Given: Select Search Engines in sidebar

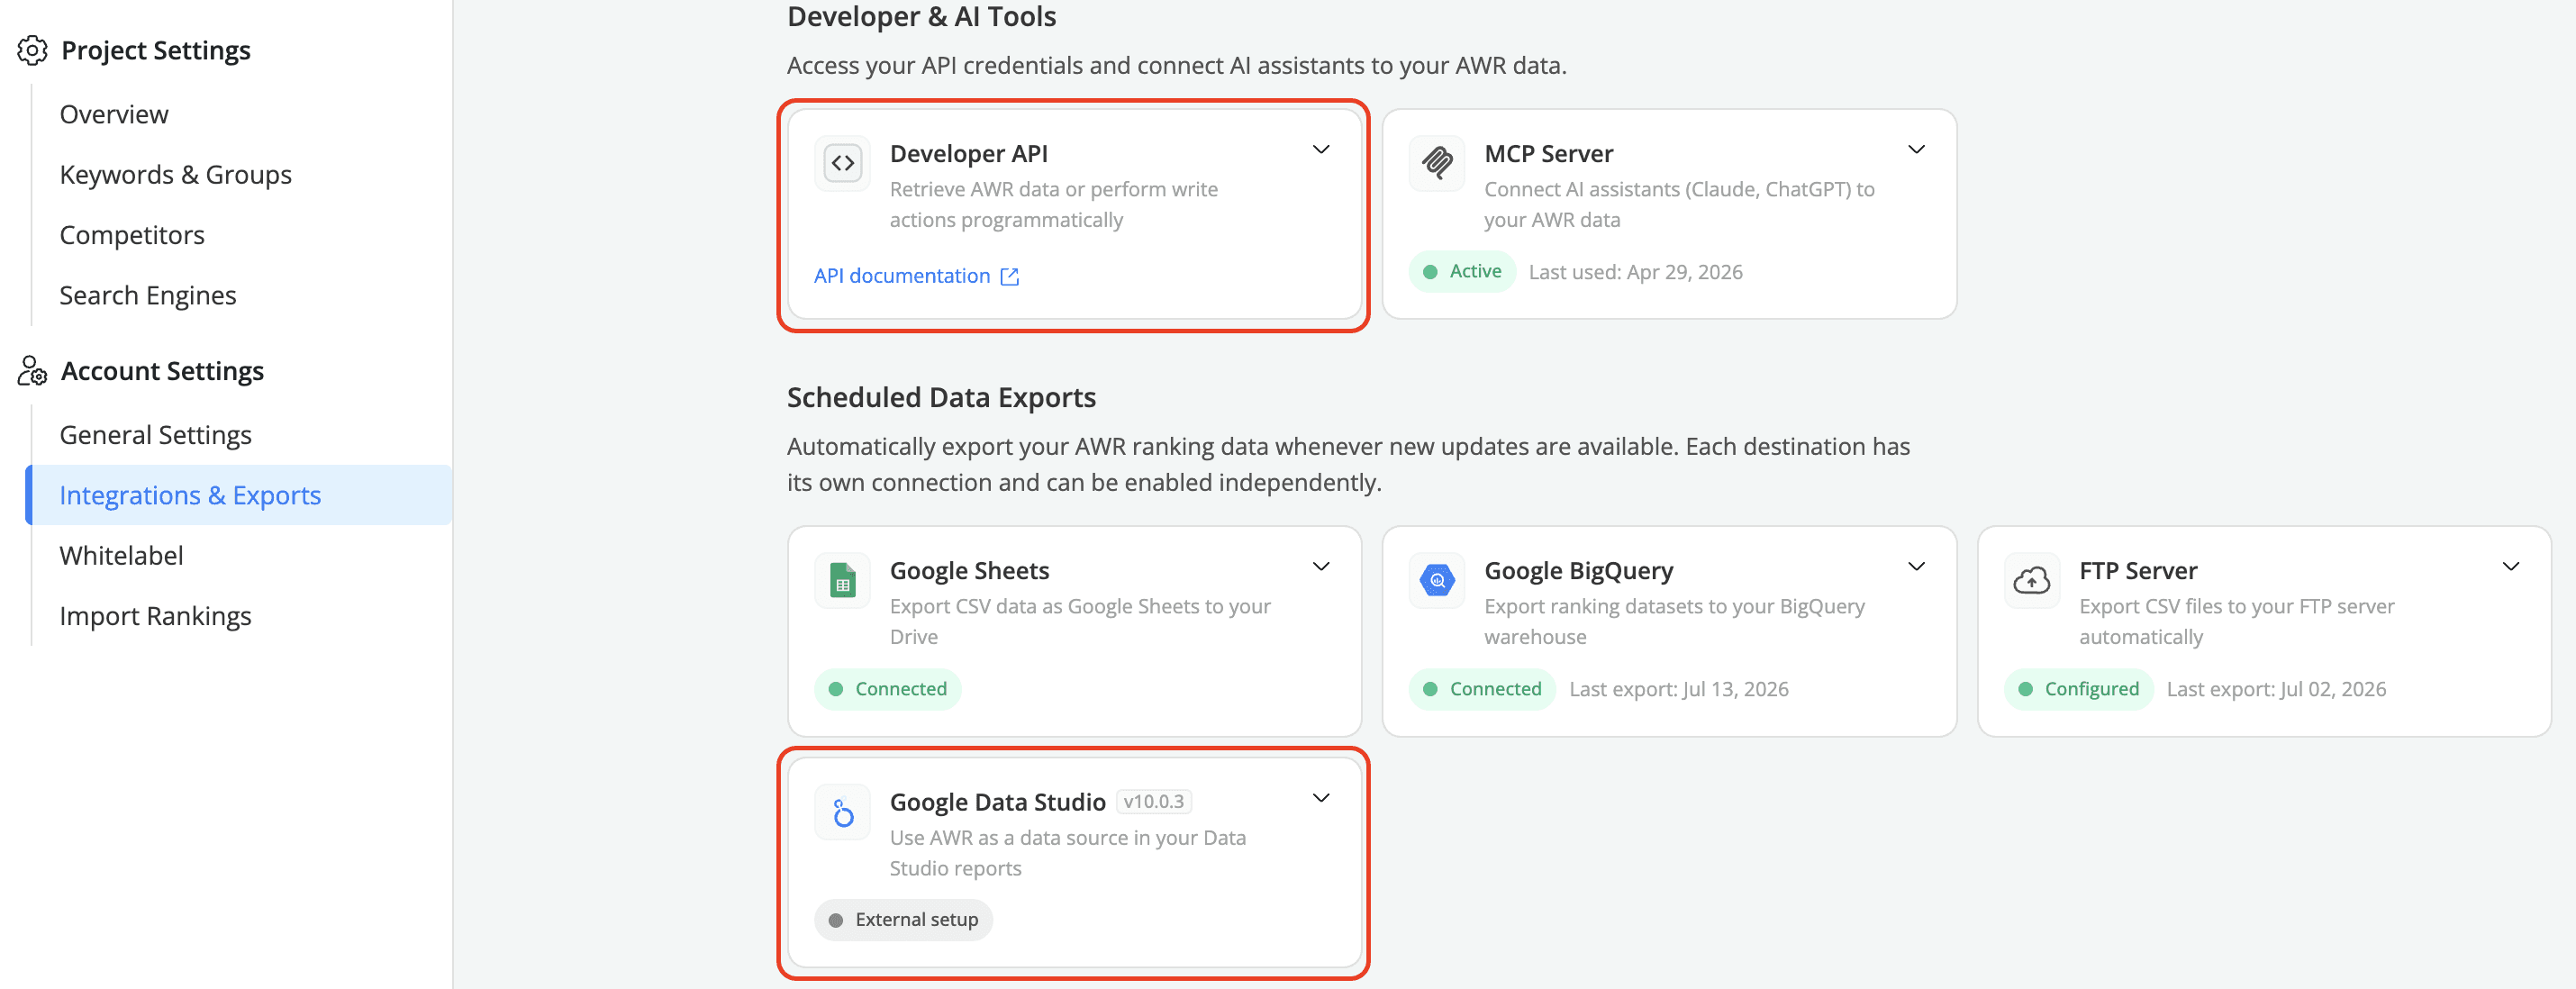Looking at the screenshot, I should (148, 295).
